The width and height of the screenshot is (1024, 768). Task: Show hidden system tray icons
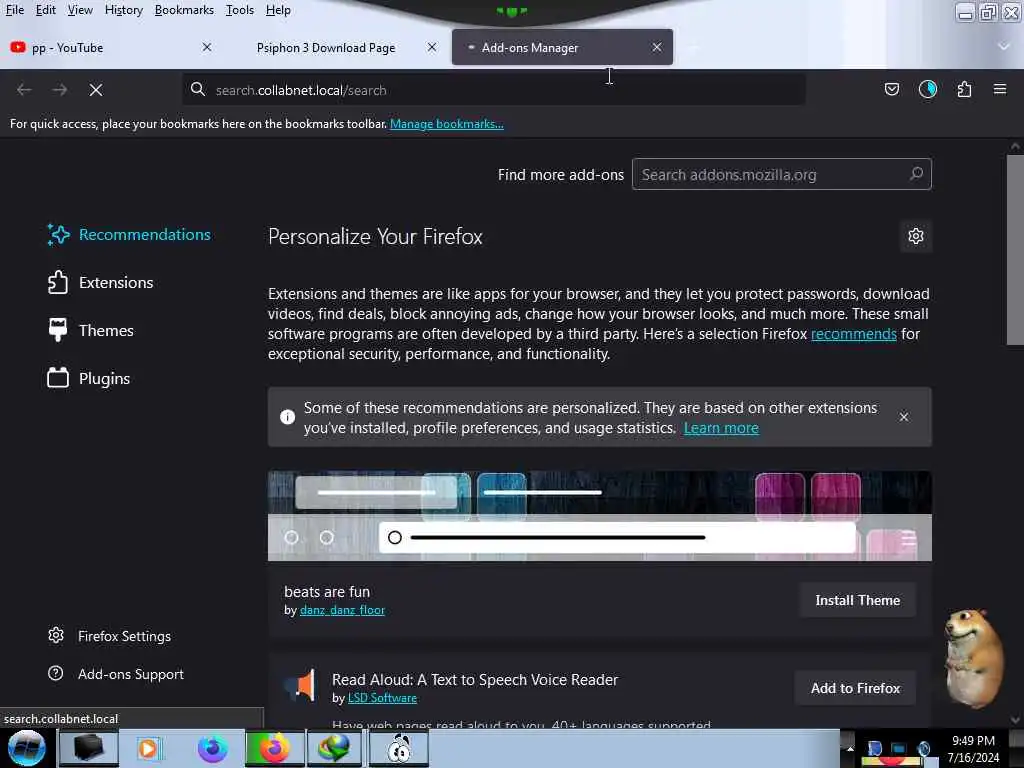[850, 748]
